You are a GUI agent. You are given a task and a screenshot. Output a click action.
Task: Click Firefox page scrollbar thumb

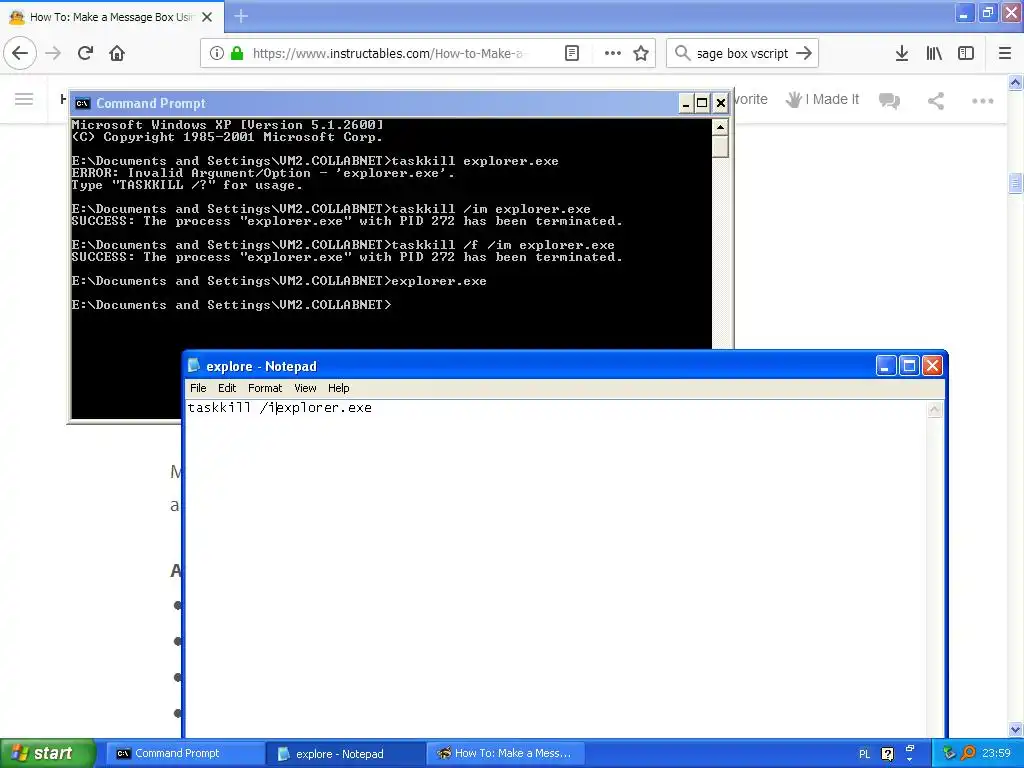pos(1015,184)
